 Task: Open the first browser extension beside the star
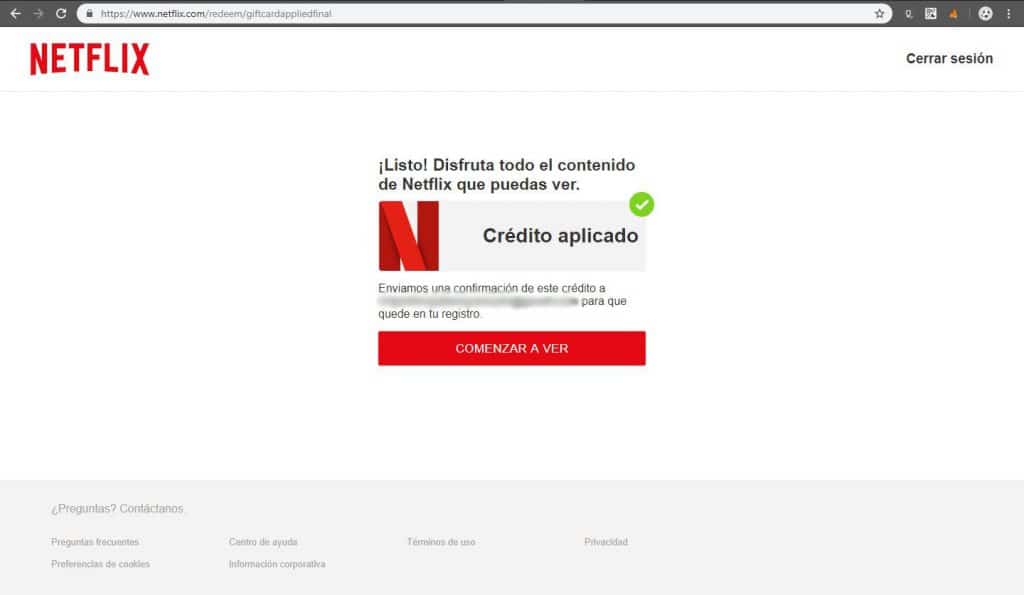tap(908, 14)
